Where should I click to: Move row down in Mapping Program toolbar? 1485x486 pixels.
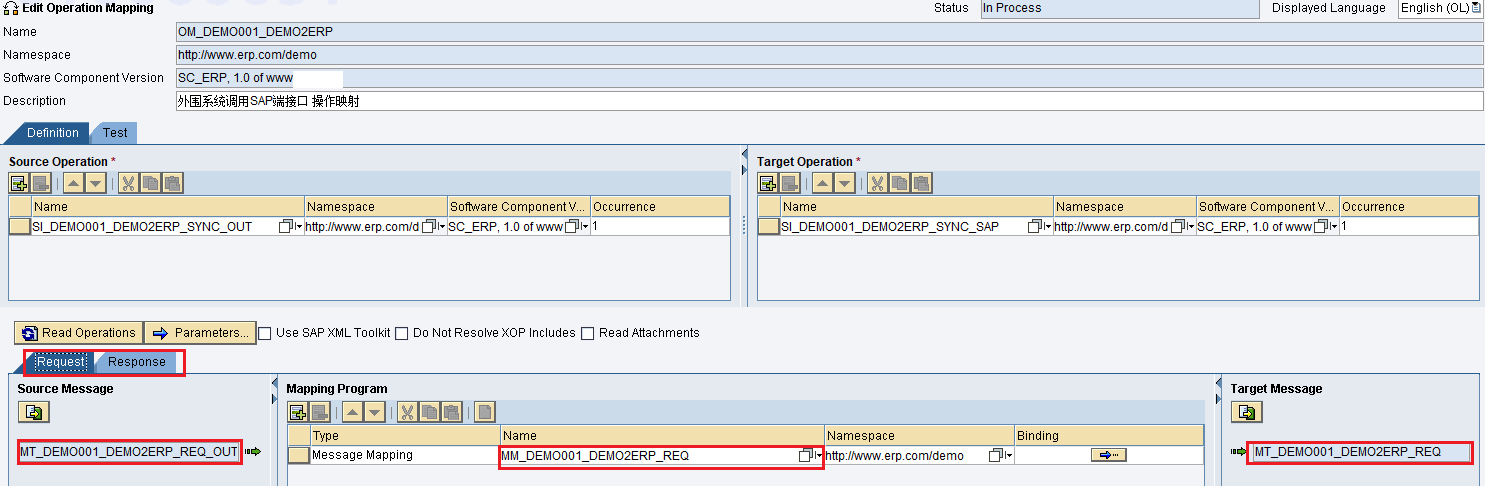click(x=374, y=412)
